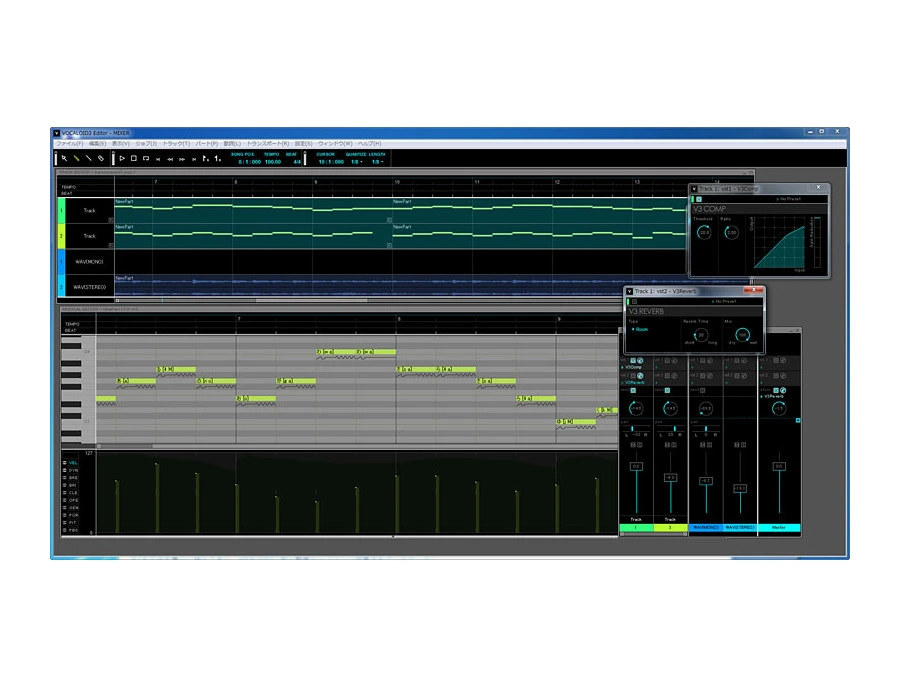Jump to song start
The height and width of the screenshot is (687, 900).
click(158, 159)
